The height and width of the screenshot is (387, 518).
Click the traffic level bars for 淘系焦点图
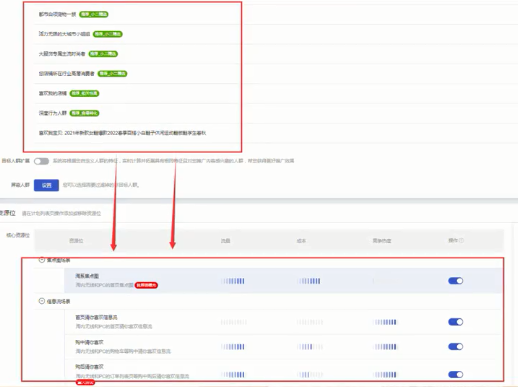point(233,281)
